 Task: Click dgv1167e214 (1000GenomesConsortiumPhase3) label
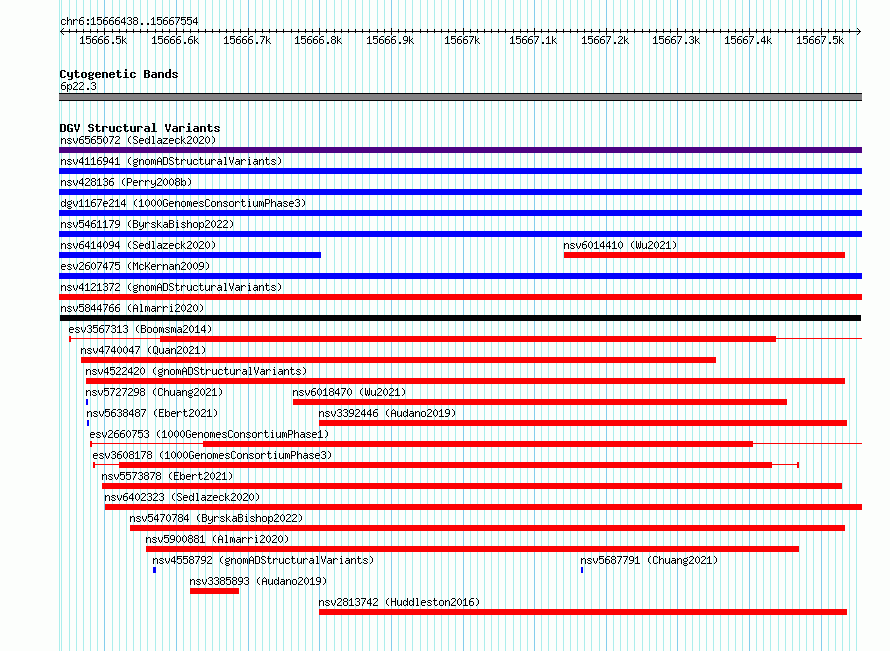(x=183, y=203)
